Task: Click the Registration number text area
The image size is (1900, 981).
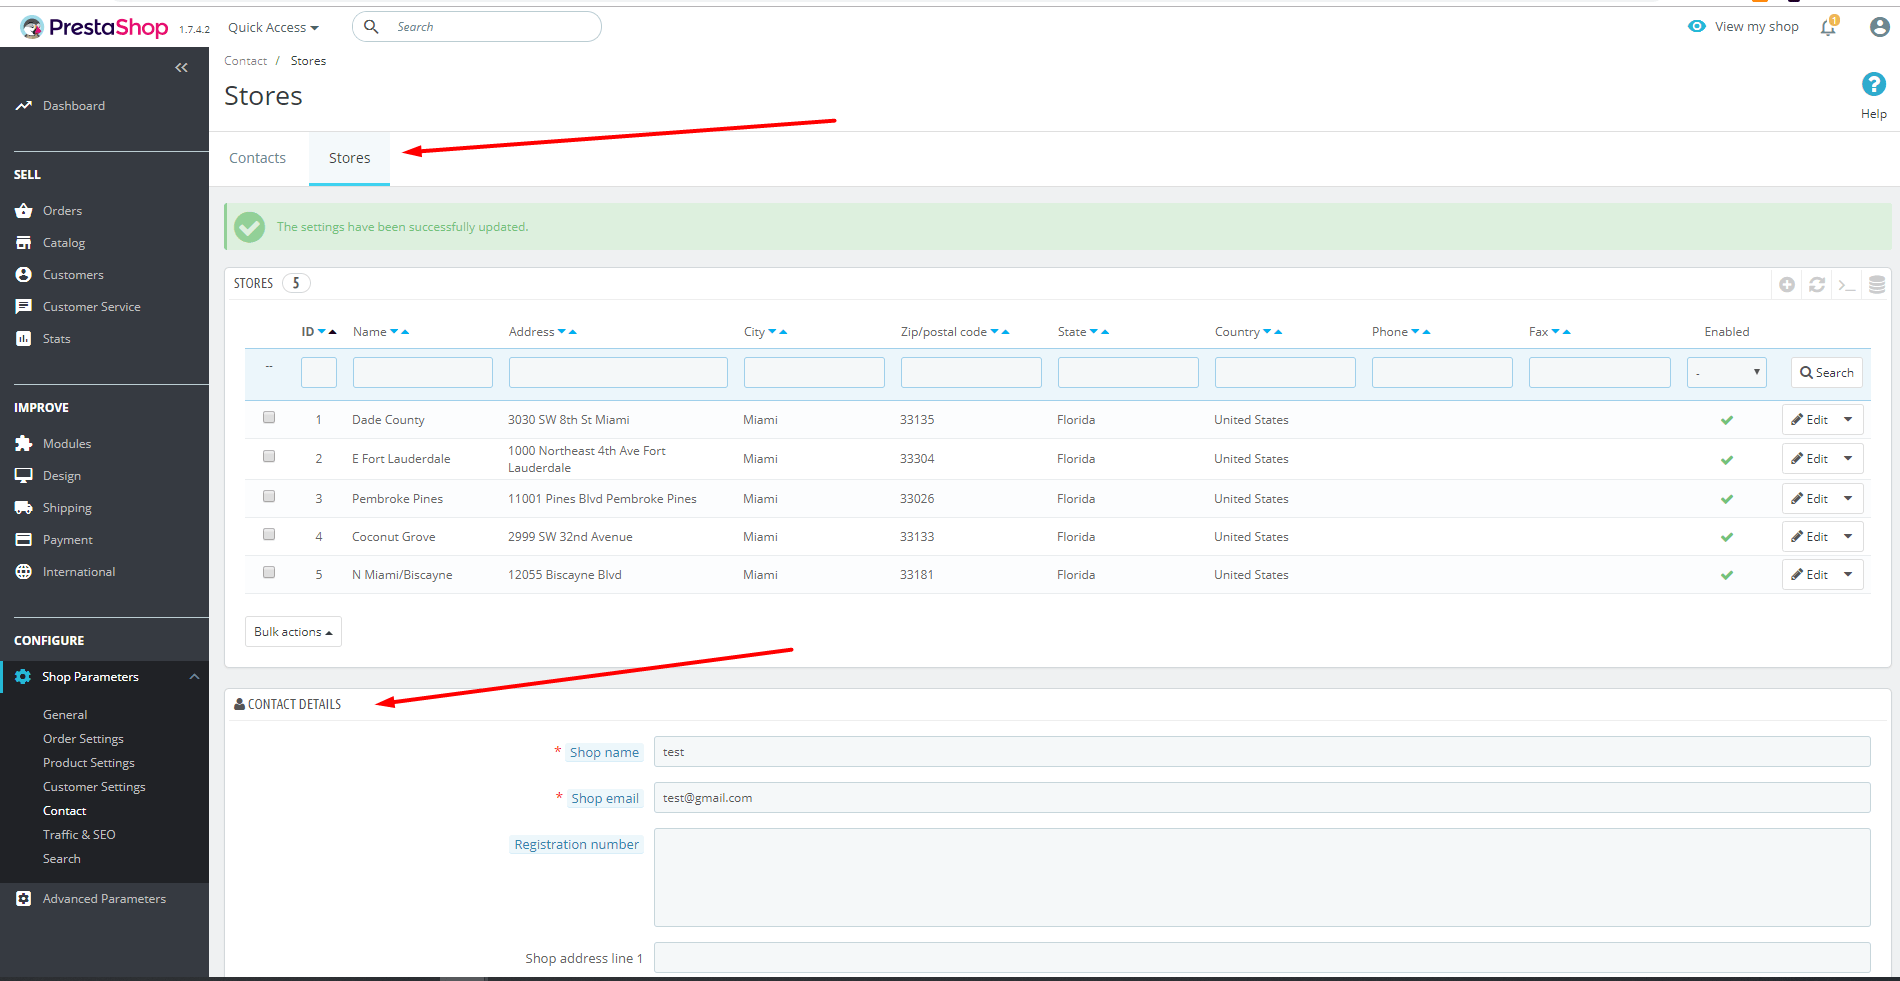Action: [x=1262, y=878]
